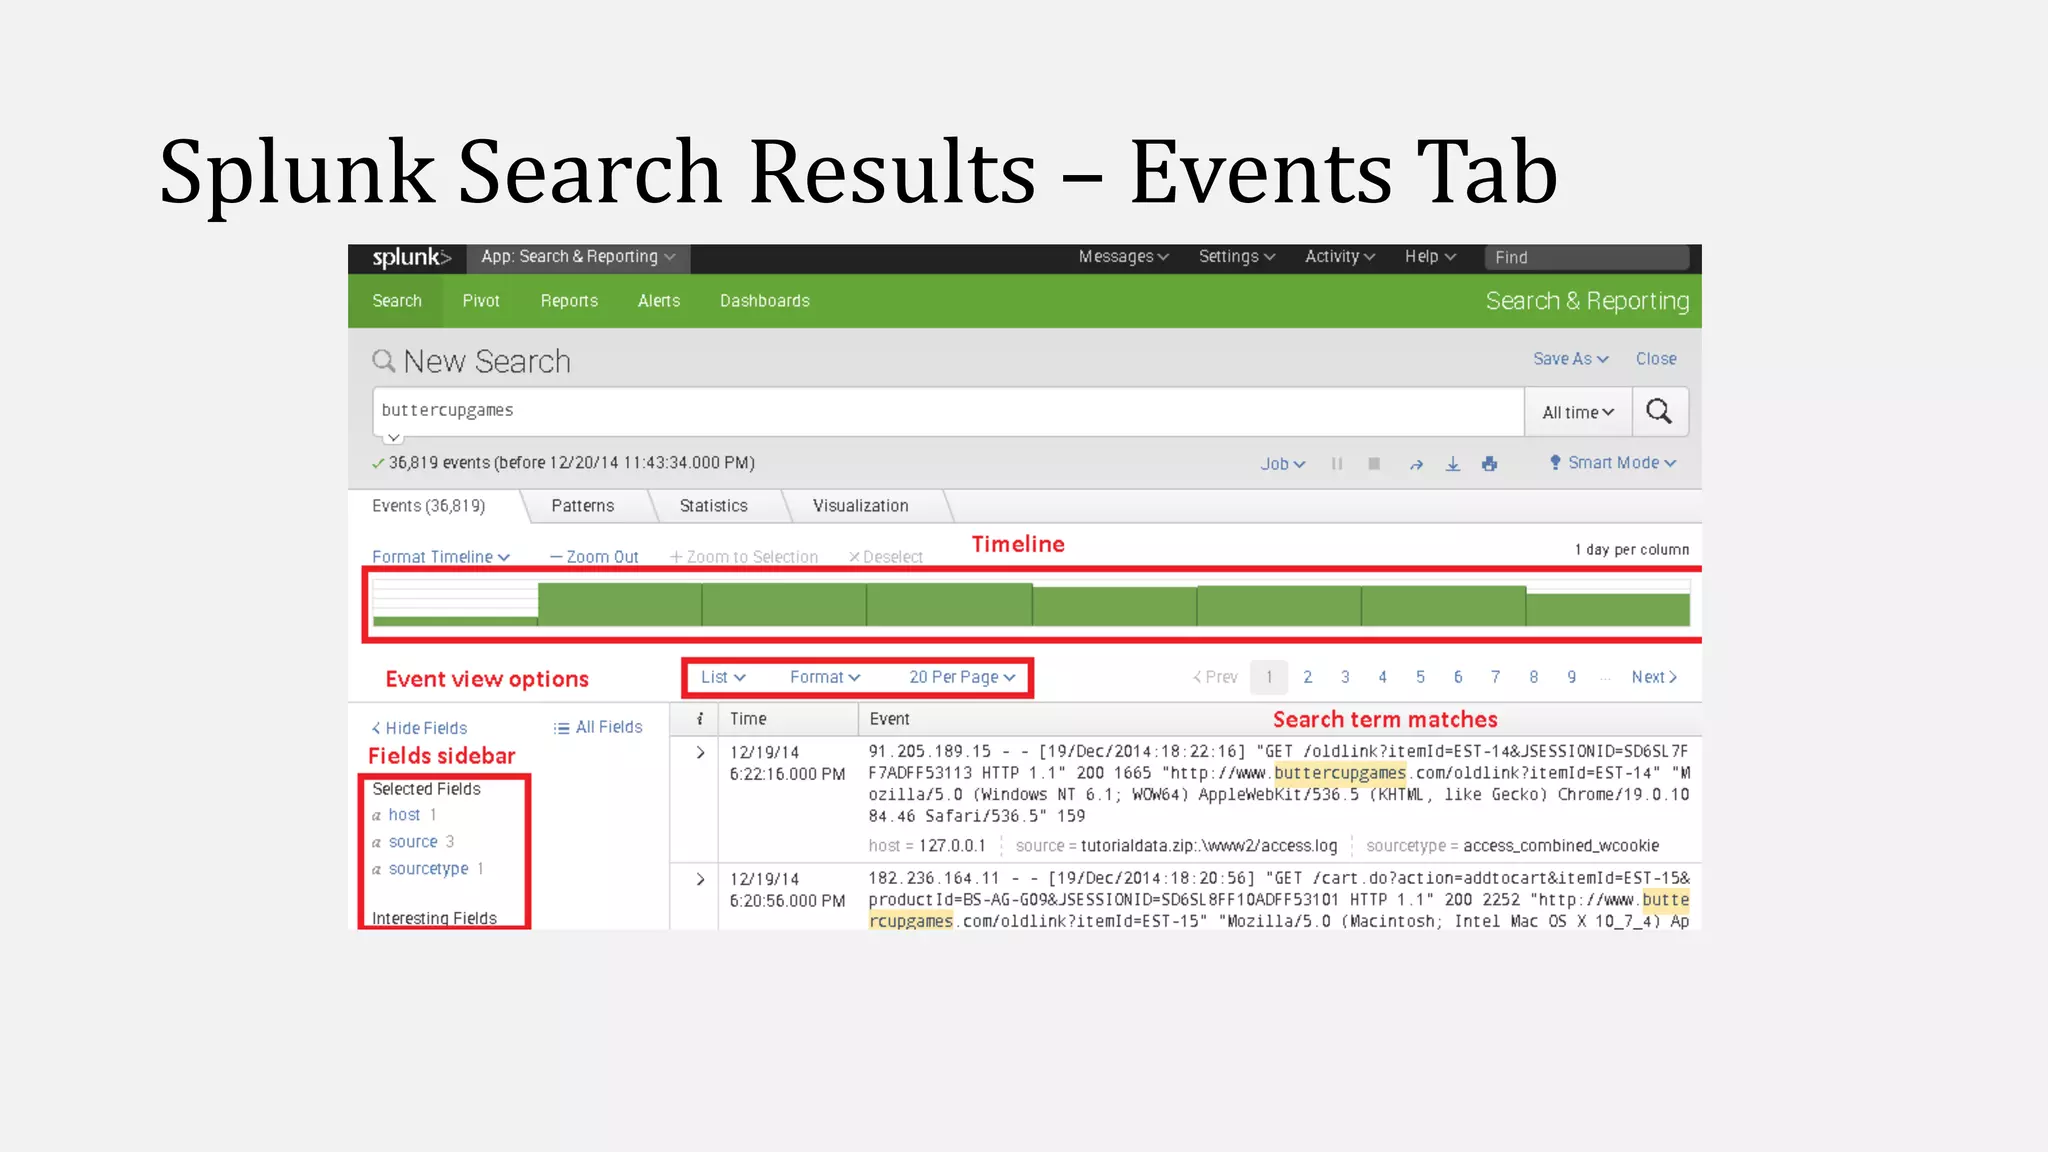
Task: Pause the search job
Action: pos(1337,464)
